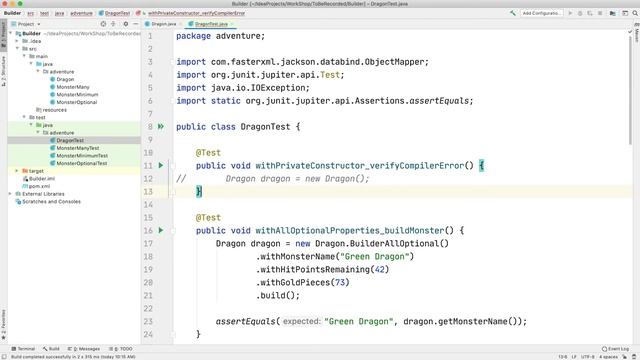This screenshot has height=360, width=640.
Task: Expand the .idea folder
Action: click(17, 41)
